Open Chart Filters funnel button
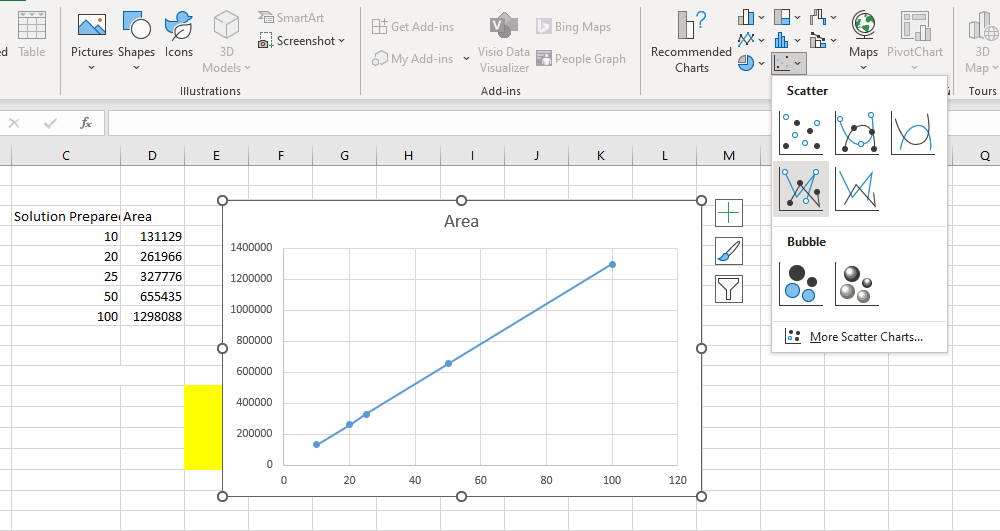Screen dimensions: 1000x531 (729, 289)
